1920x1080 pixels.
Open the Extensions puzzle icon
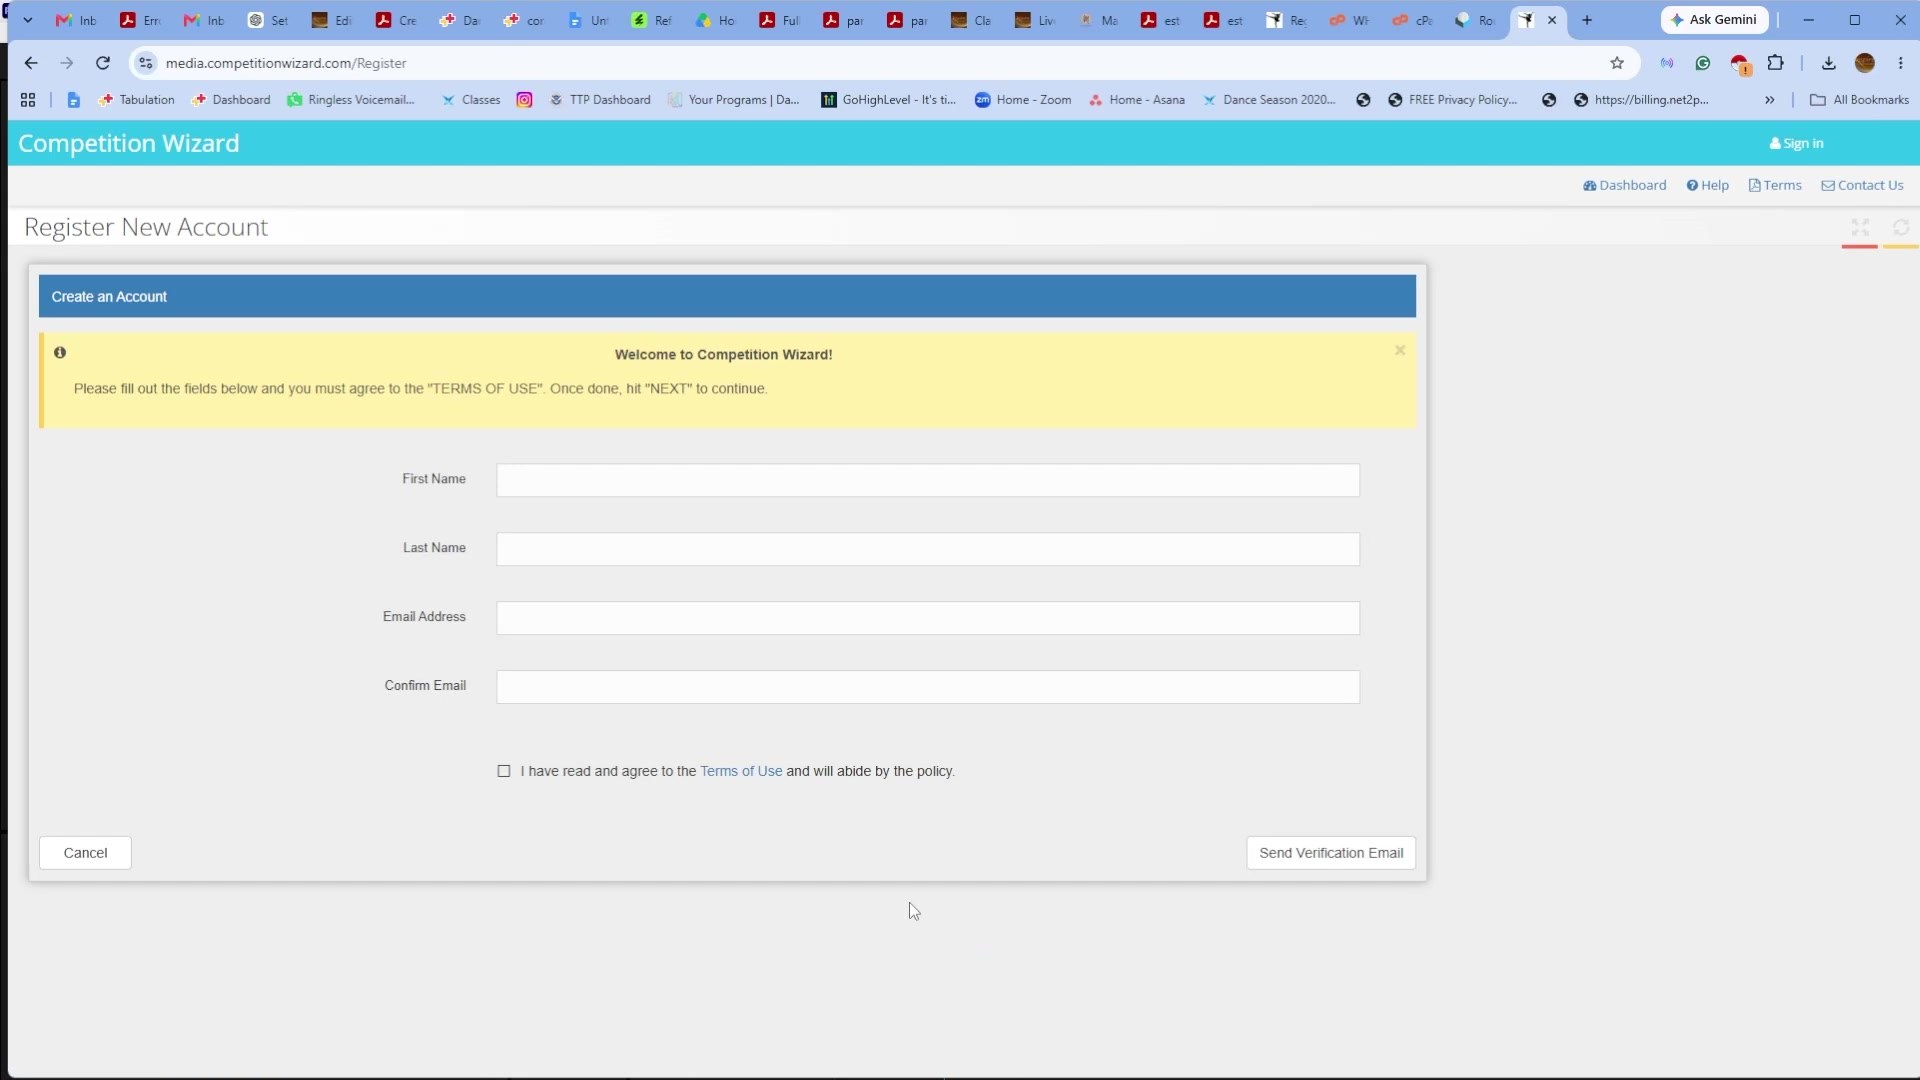tap(1775, 63)
